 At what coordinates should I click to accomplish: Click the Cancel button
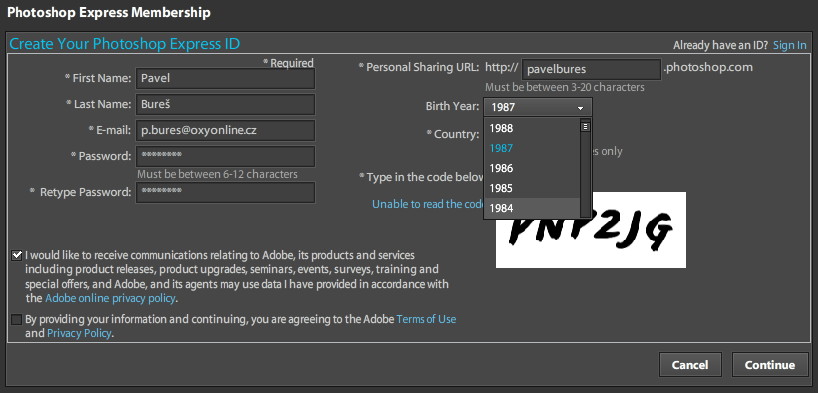coord(690,365)
